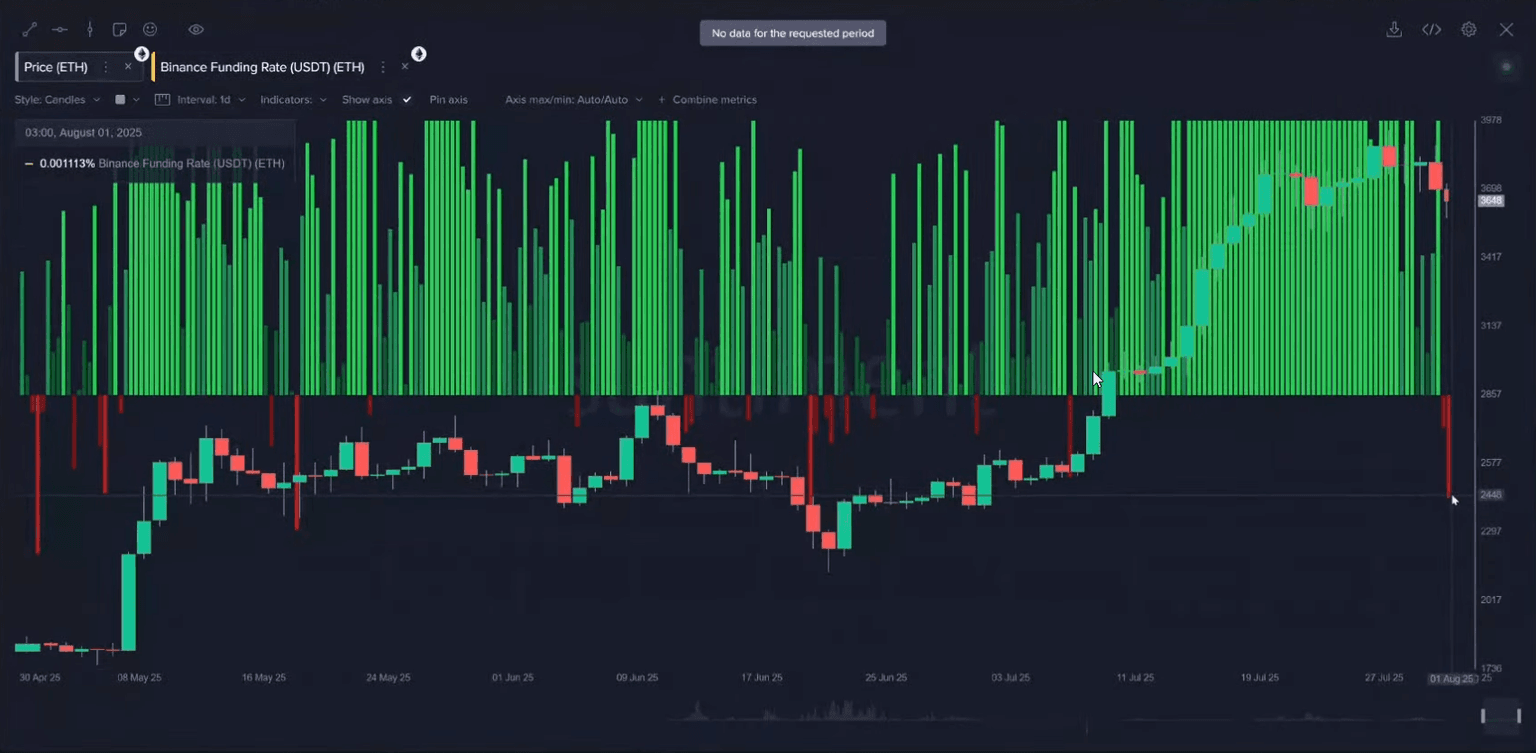Switch to Binance Funding Rate (USDT) tab
Screen dimensions: 1536x753
262,67
